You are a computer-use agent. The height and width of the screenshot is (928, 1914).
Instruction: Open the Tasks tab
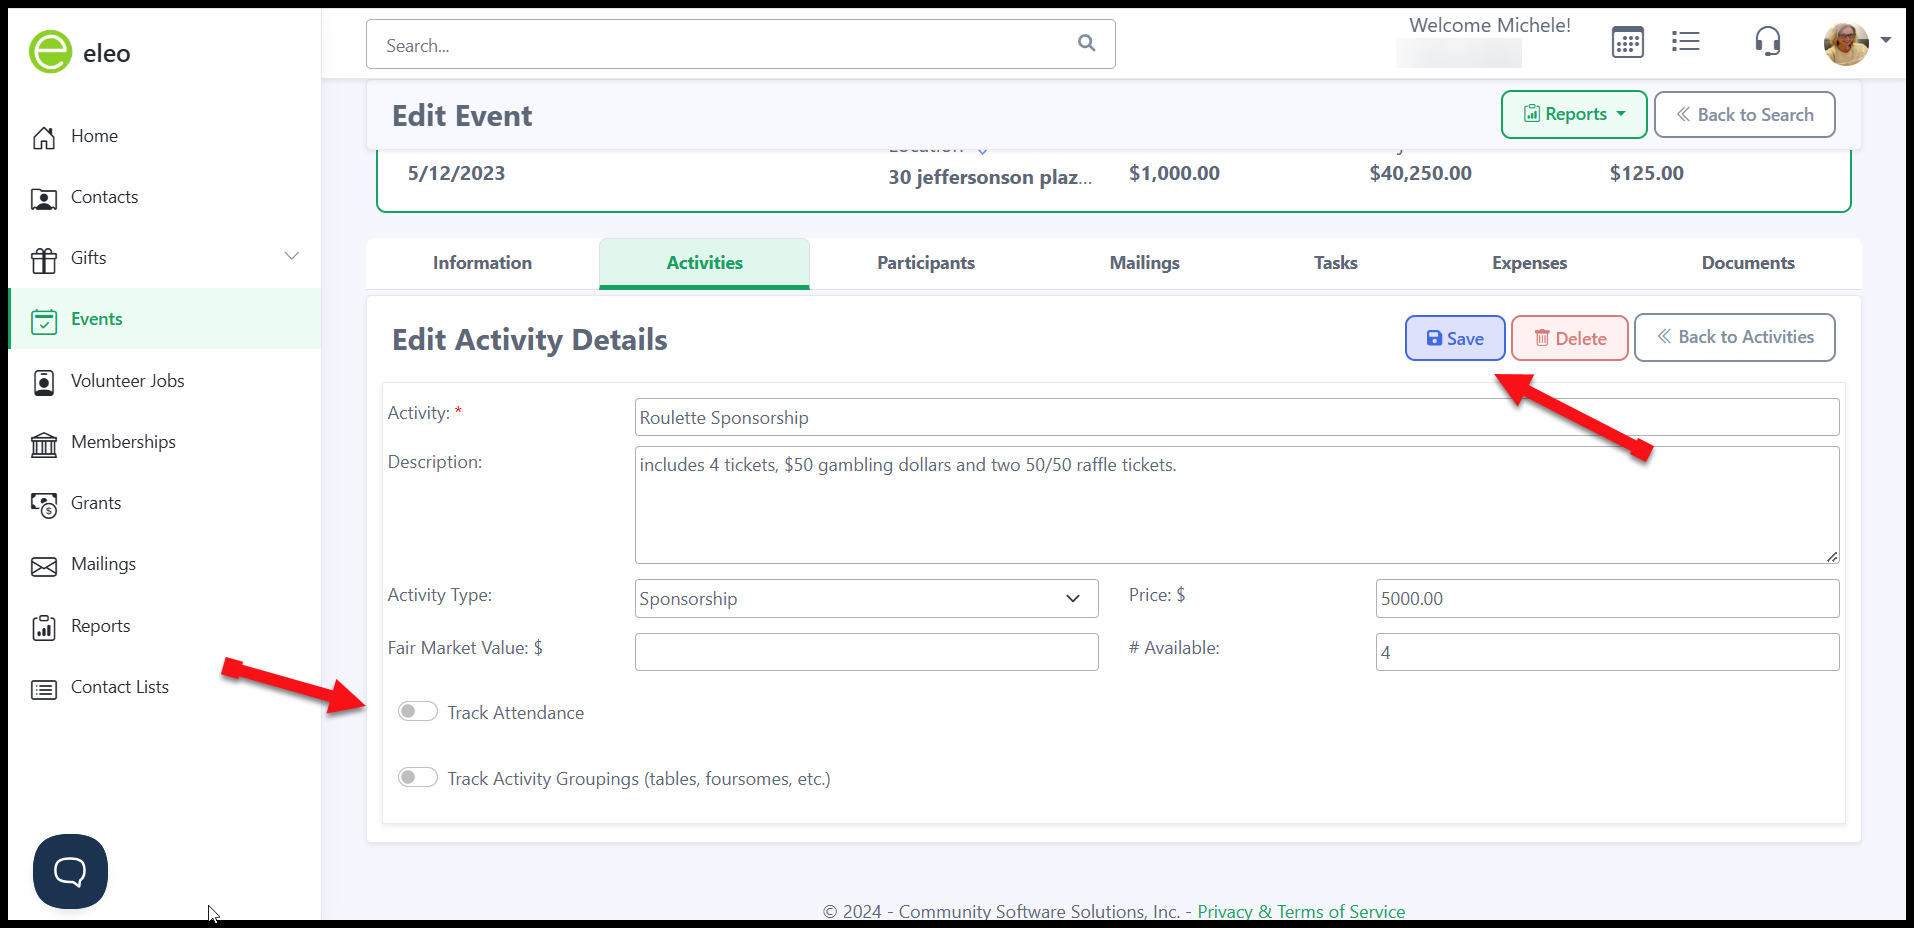tap(1336, 263)
